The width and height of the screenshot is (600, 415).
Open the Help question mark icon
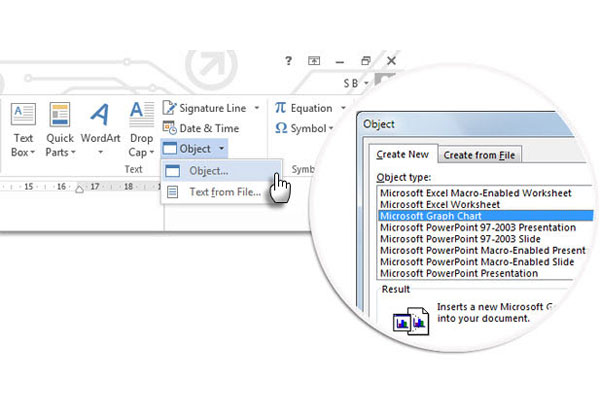[289, 60]
